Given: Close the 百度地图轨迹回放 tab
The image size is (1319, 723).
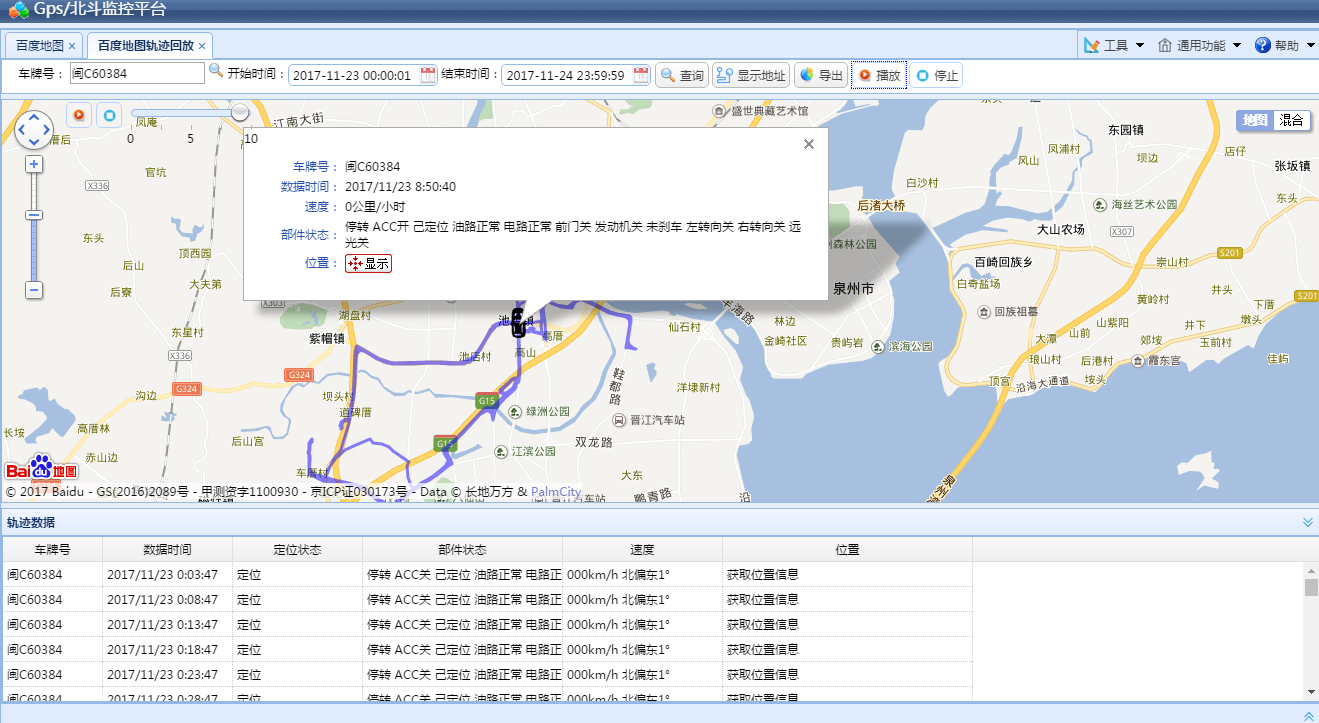Looking at the screenshot, I should pos(202,46).
